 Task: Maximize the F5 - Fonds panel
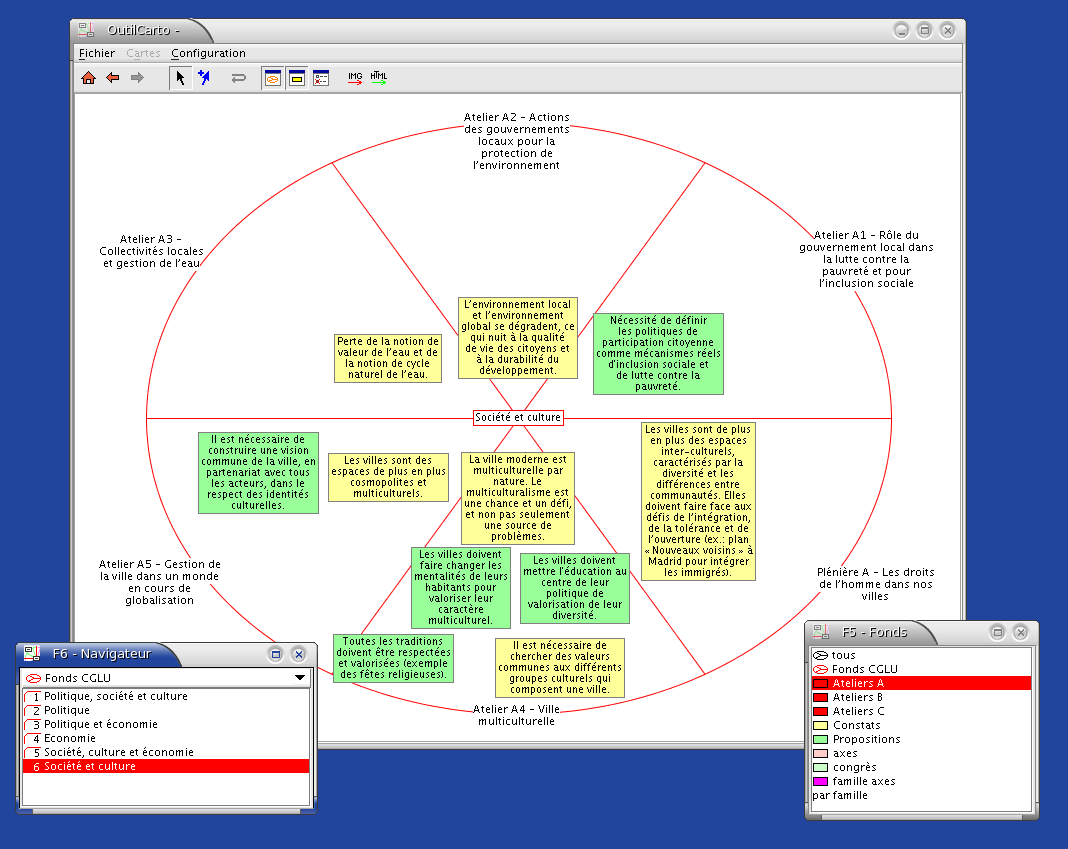997,632
